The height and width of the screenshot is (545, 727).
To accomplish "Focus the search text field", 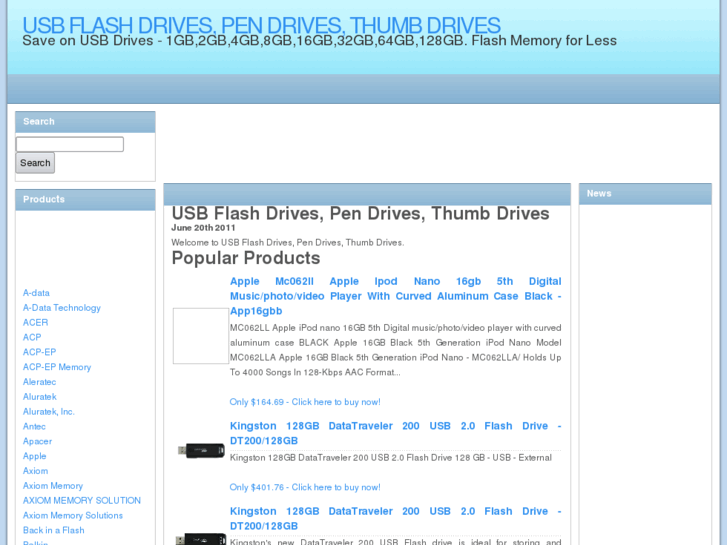I will [70, 144].
